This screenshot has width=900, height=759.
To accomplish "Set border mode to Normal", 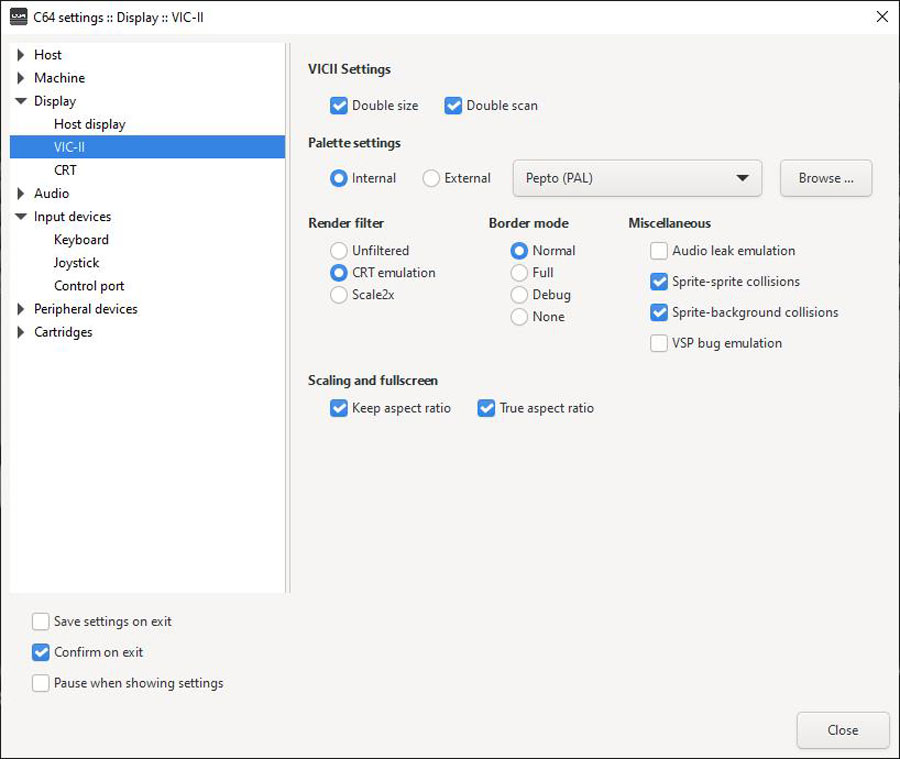I will [x=519, y=250].
